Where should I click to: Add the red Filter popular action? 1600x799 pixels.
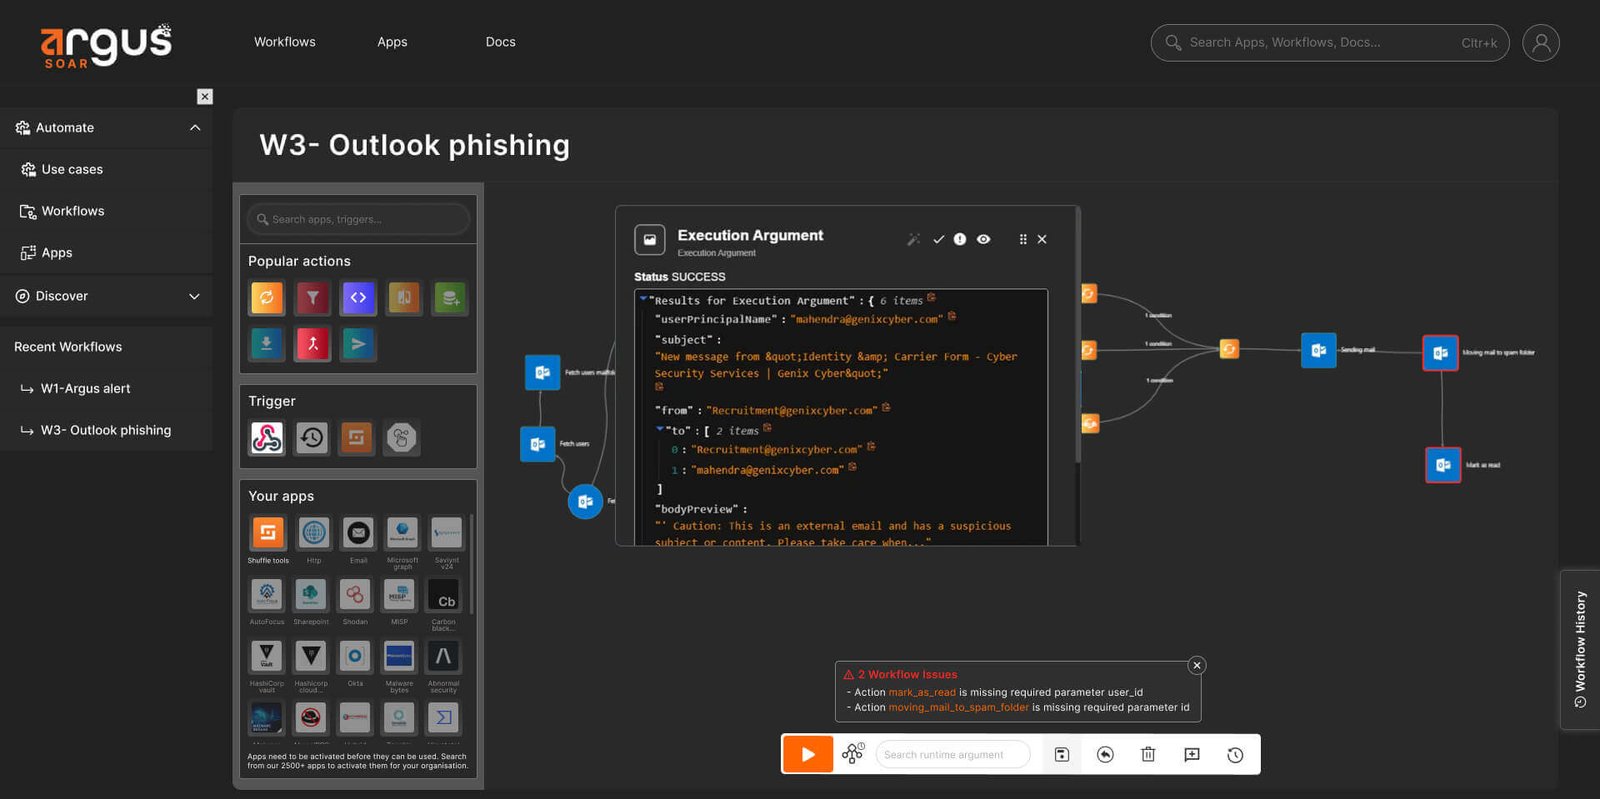312,297
